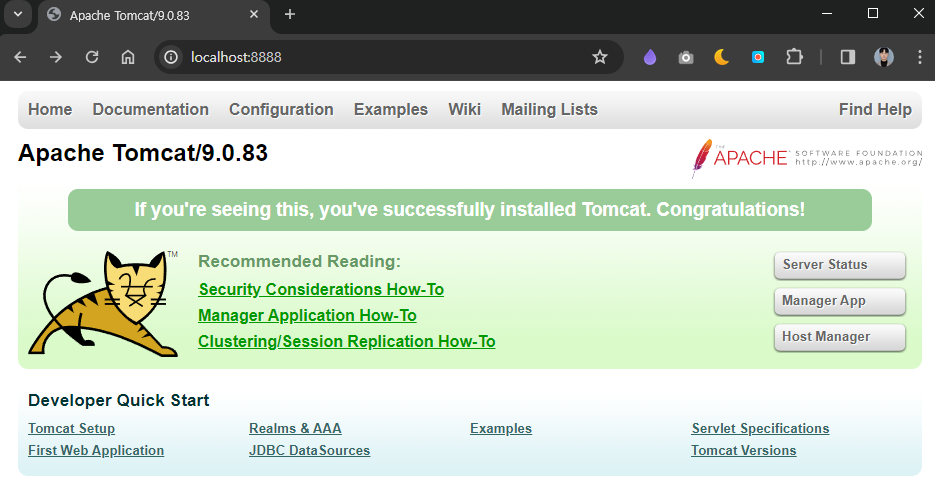Open the Chrome three-dot menu

click(919, 57)
